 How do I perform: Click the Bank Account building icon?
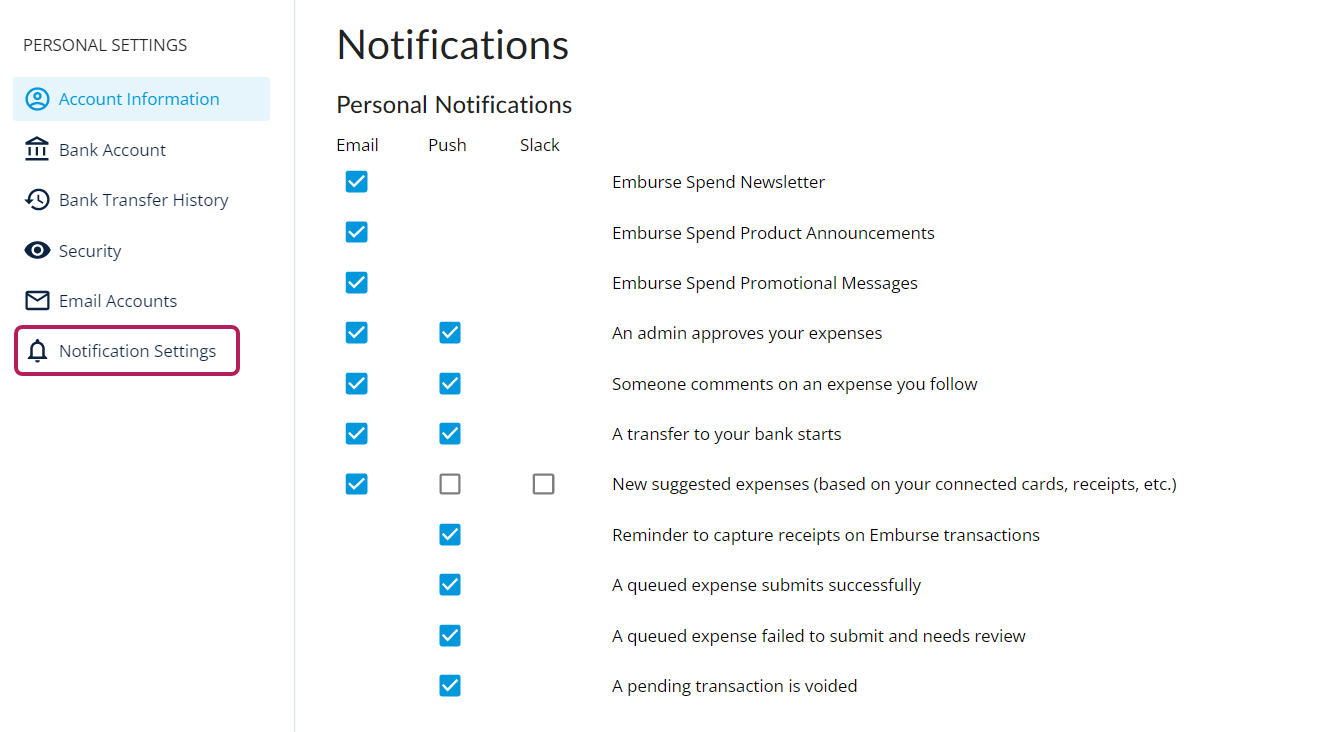click(37, 149)
